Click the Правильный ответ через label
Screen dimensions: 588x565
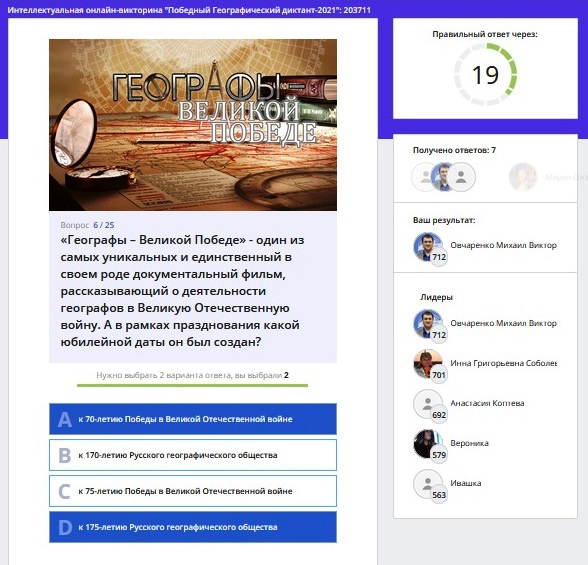pos(485,34)
